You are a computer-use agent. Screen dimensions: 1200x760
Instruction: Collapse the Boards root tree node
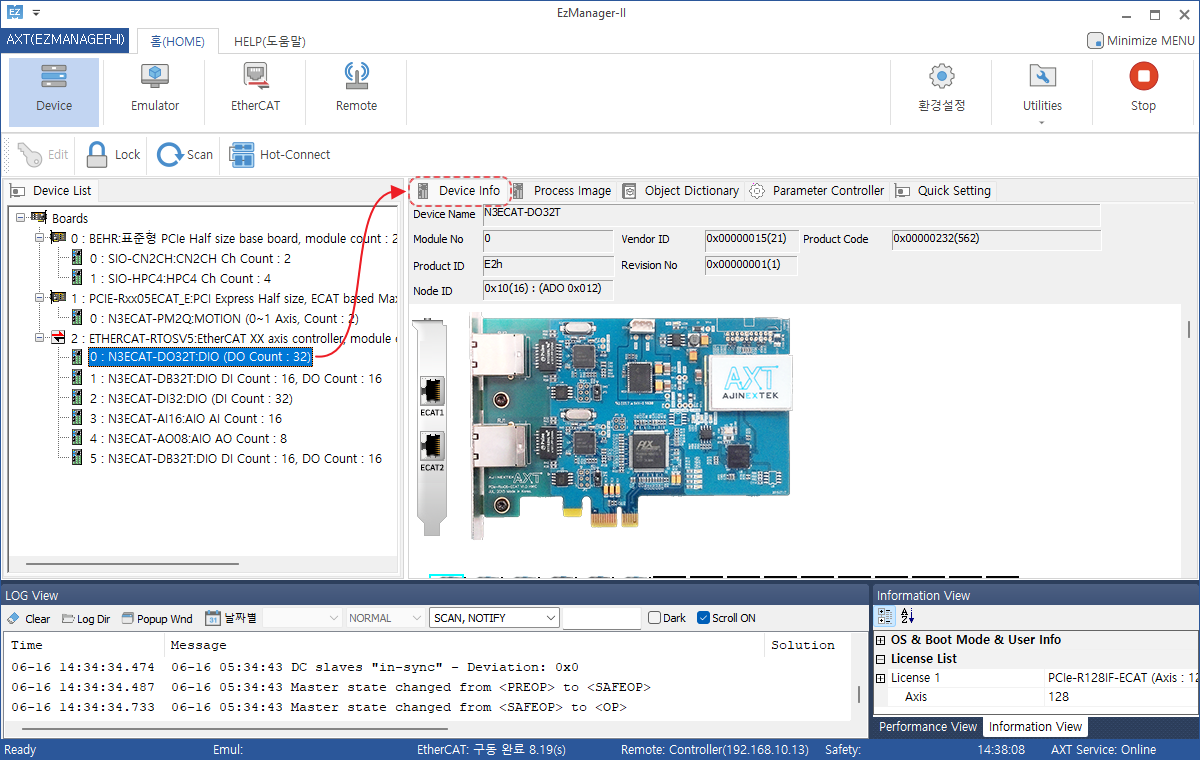coord(20,218)
